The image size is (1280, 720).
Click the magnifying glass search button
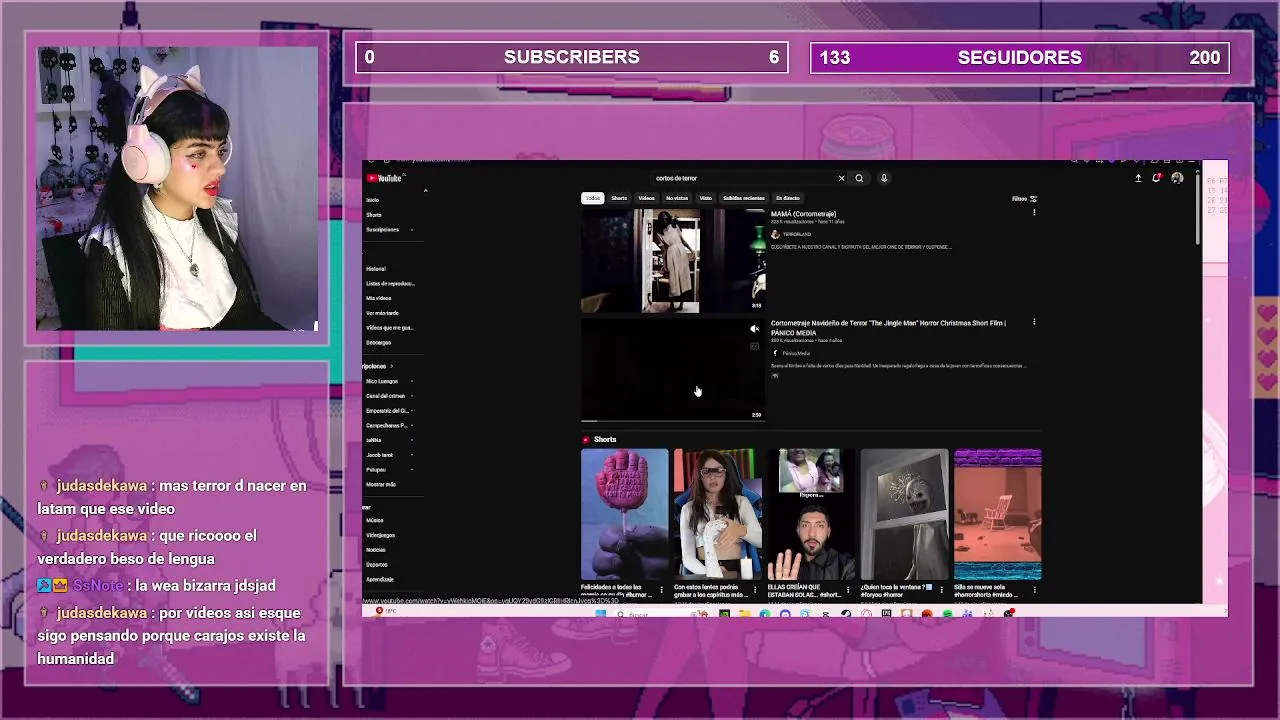pos(859,178)
